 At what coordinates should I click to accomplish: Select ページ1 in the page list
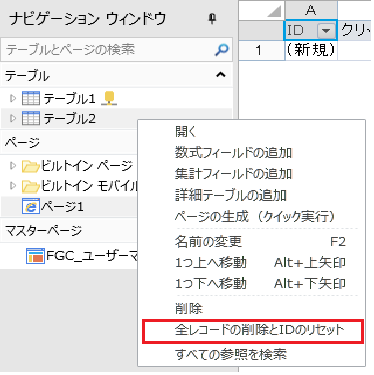tap(62, 207)
